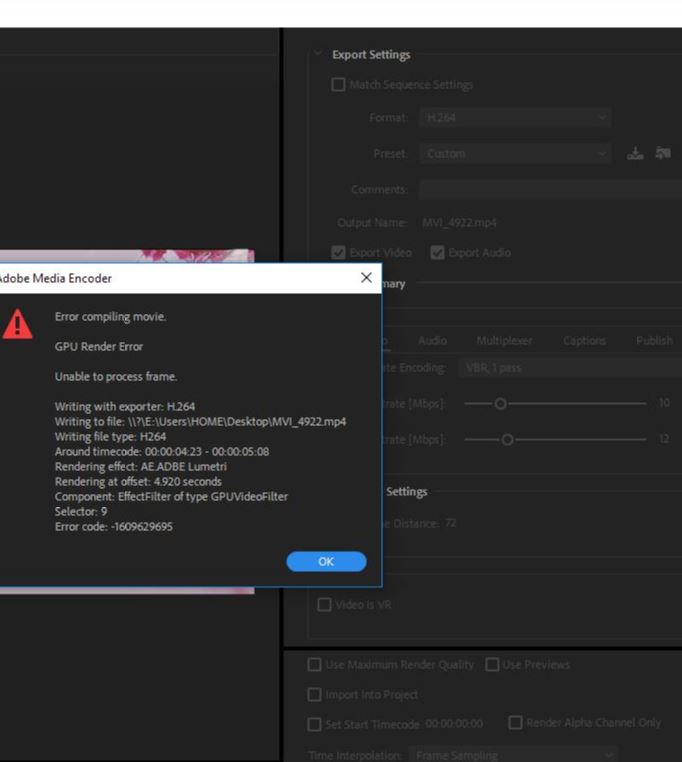Click the 'Rendering effect: AE.ADBE Lumetri' line
This screenshot has height=762, width=682.
[140, 467]
